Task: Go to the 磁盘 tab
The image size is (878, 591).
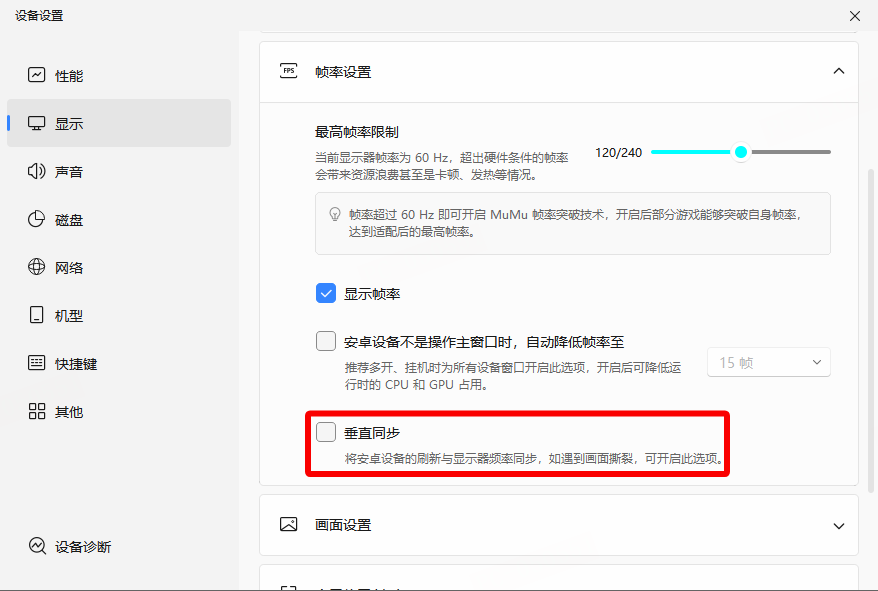Action: click(119, 220)
